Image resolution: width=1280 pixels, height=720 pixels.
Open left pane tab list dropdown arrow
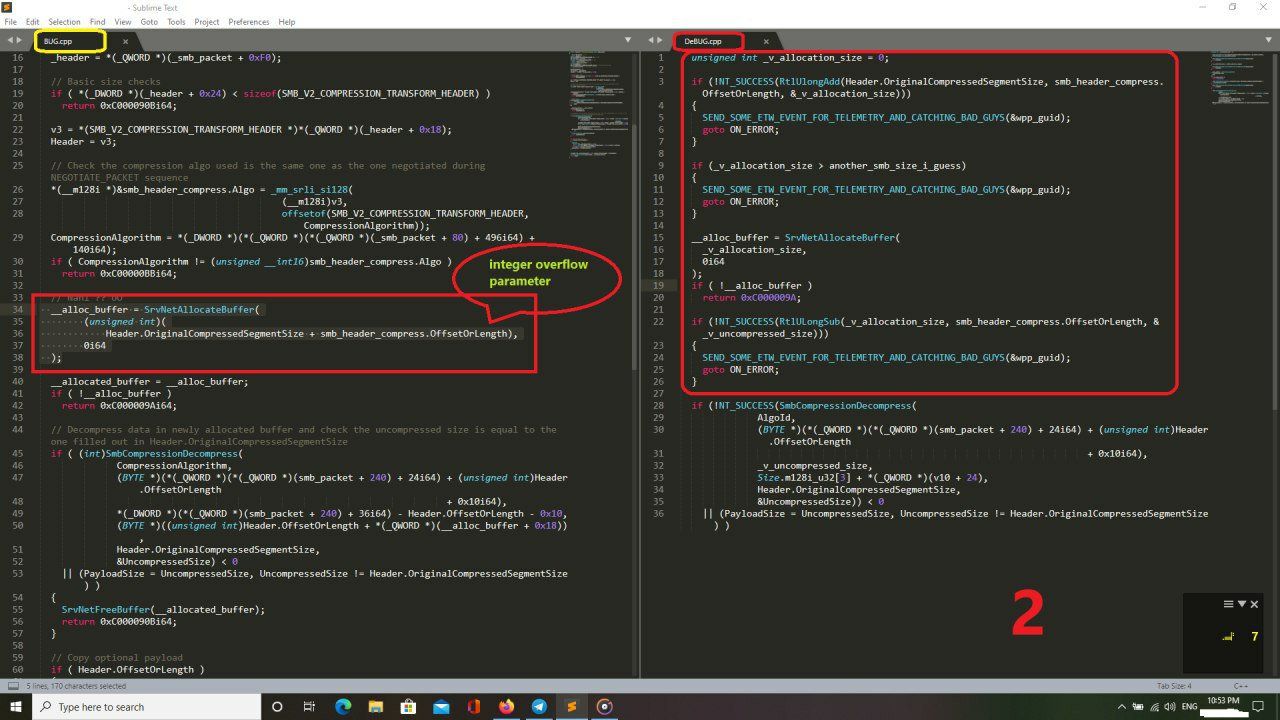pyautogui.click(x=628, y=40)
